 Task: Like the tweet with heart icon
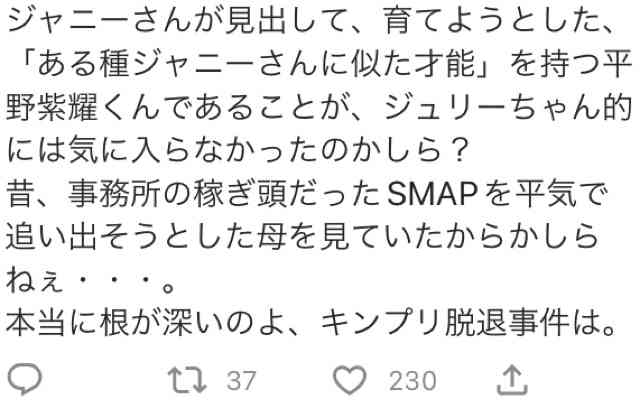click(x=350, y=380)
